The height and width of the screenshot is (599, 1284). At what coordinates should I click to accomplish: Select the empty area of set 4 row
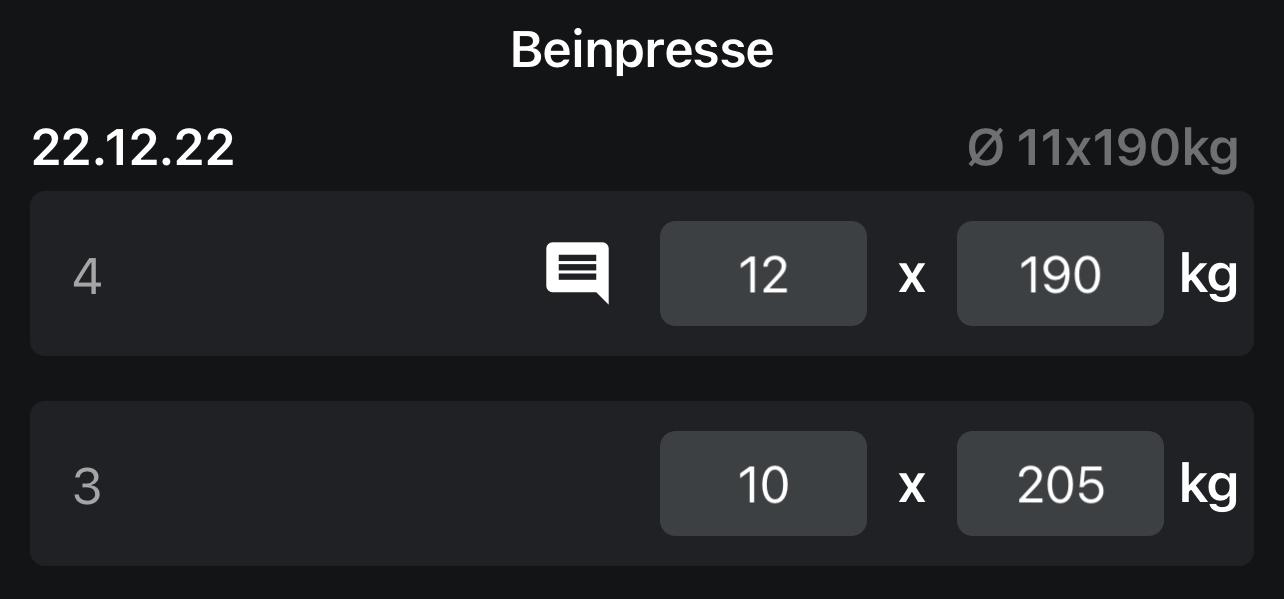coord(320,274)
